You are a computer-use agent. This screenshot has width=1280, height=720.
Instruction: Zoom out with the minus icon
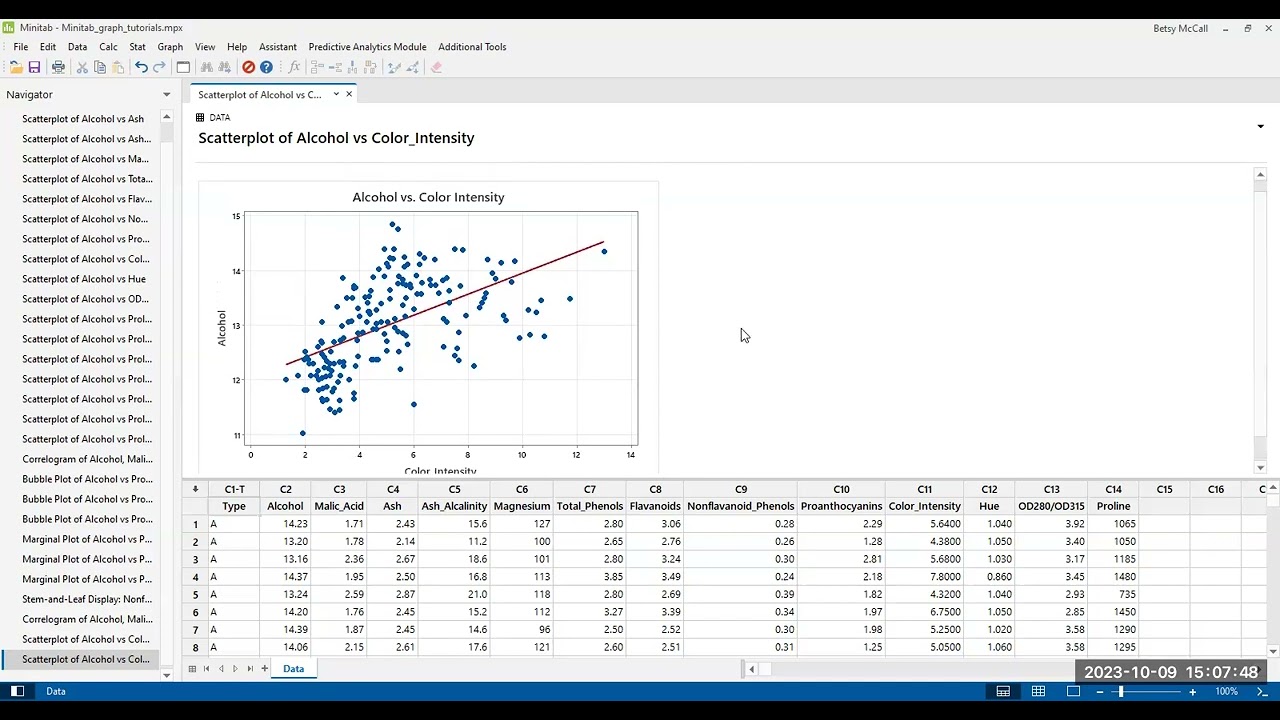1100,691
